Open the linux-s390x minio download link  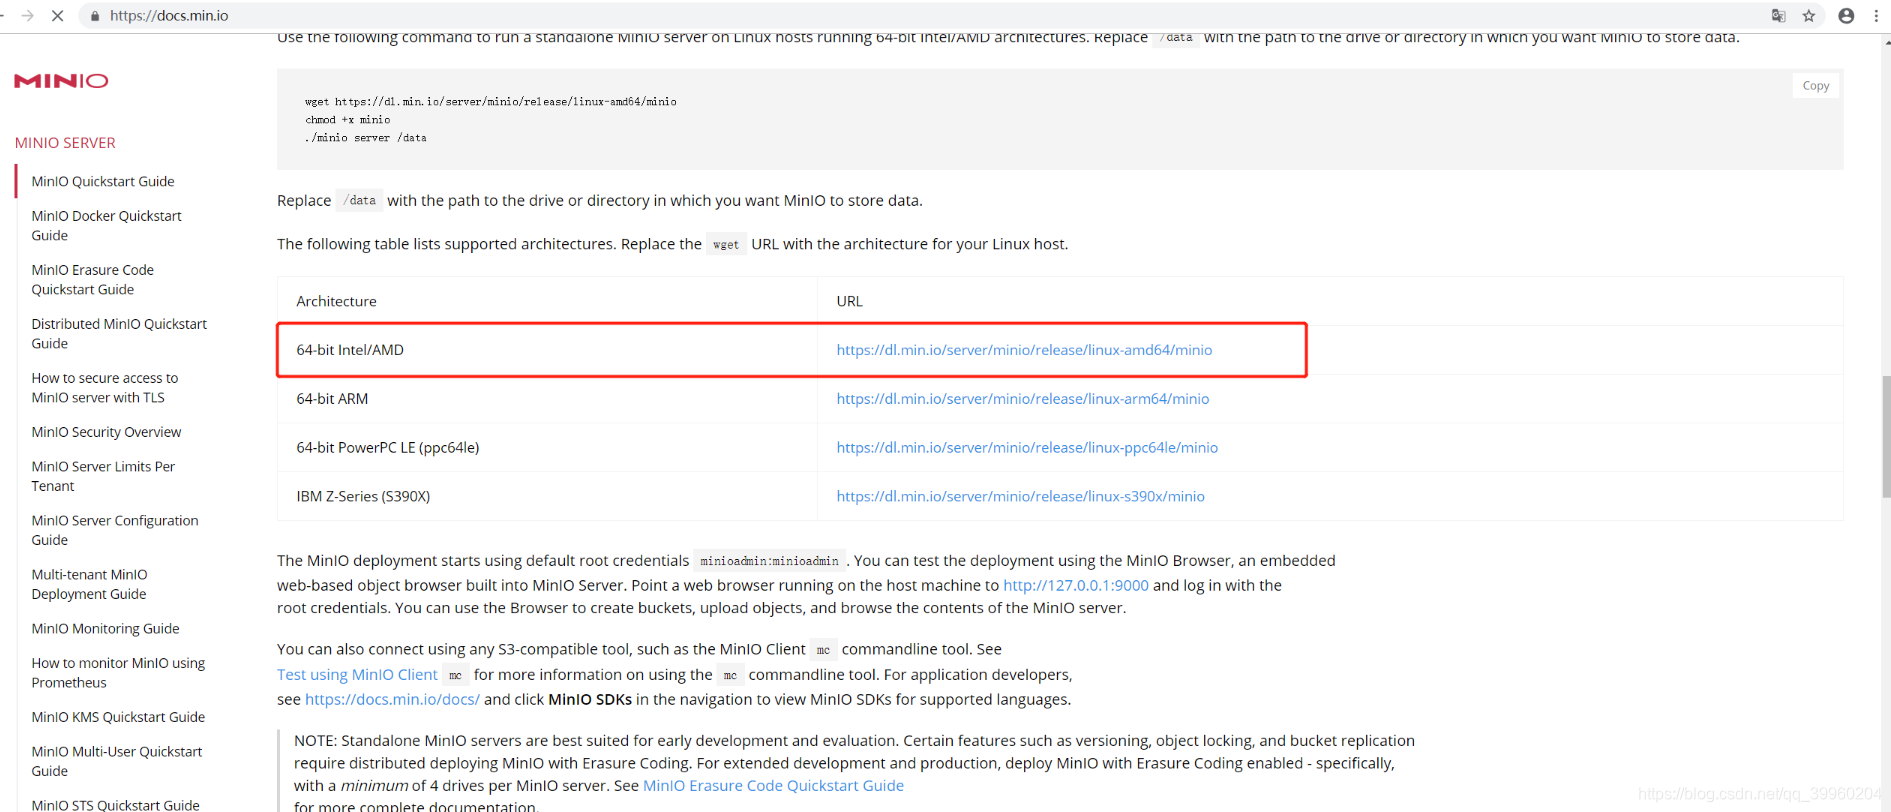(1020, 496)
